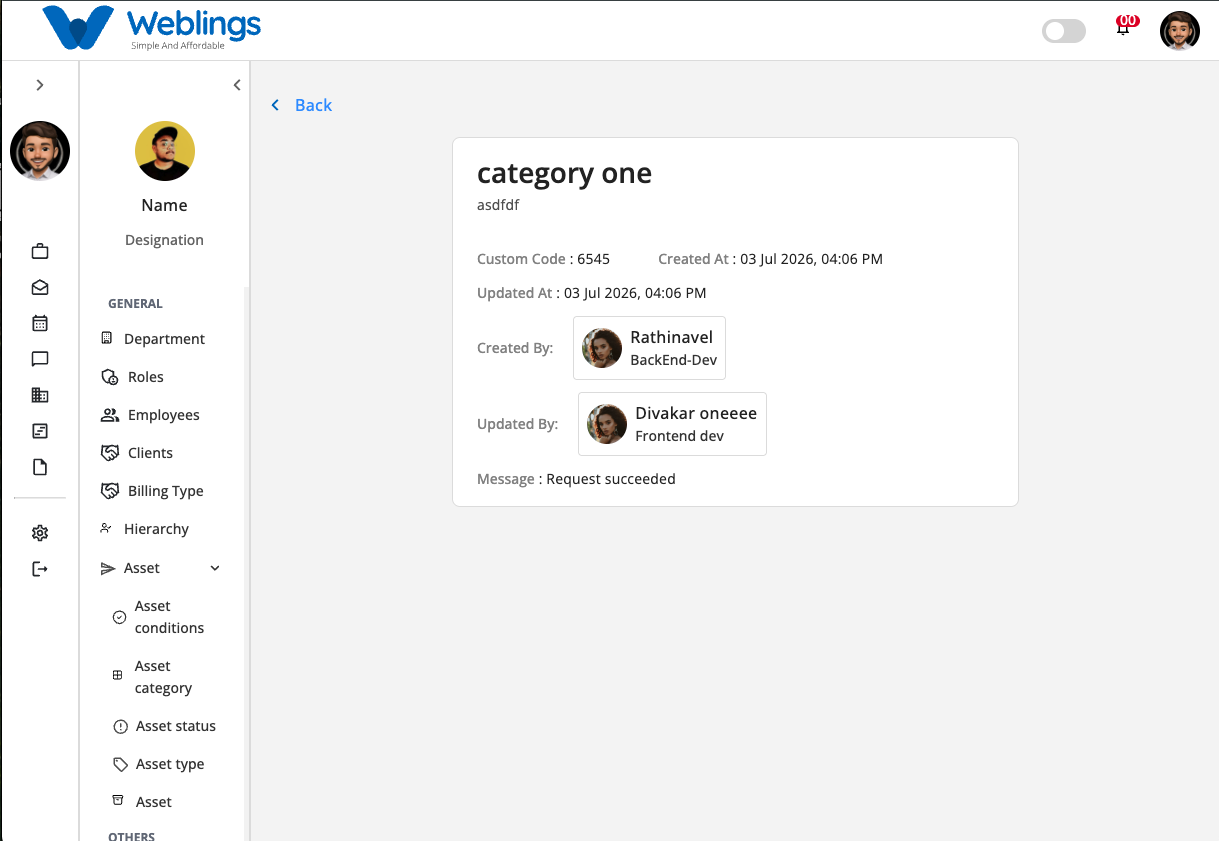The image size is (1219, 841).
Task: Click the yellow profile photo above Name
Action: pos(165,151)
